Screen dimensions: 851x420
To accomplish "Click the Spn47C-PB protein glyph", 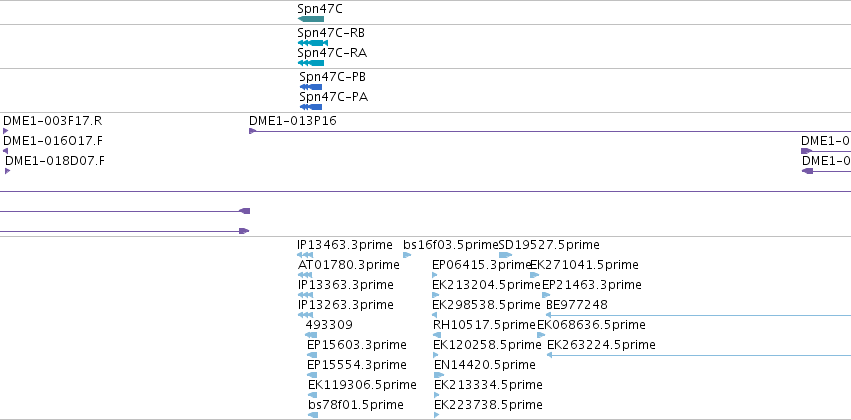I will click(311, 87).
